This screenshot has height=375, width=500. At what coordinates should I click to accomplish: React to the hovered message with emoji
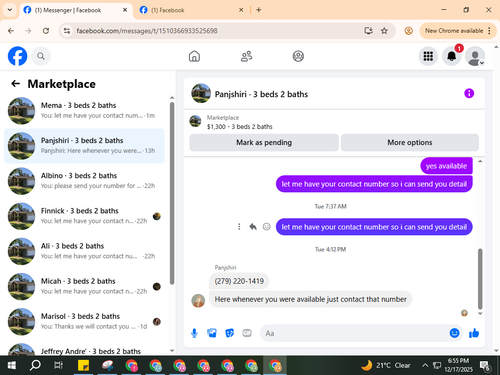click(267, 227)
